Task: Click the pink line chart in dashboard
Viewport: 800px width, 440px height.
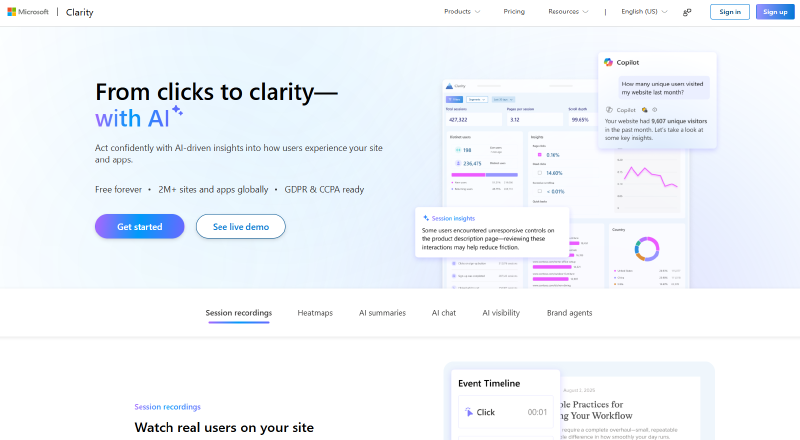Action: coord(651,177)
